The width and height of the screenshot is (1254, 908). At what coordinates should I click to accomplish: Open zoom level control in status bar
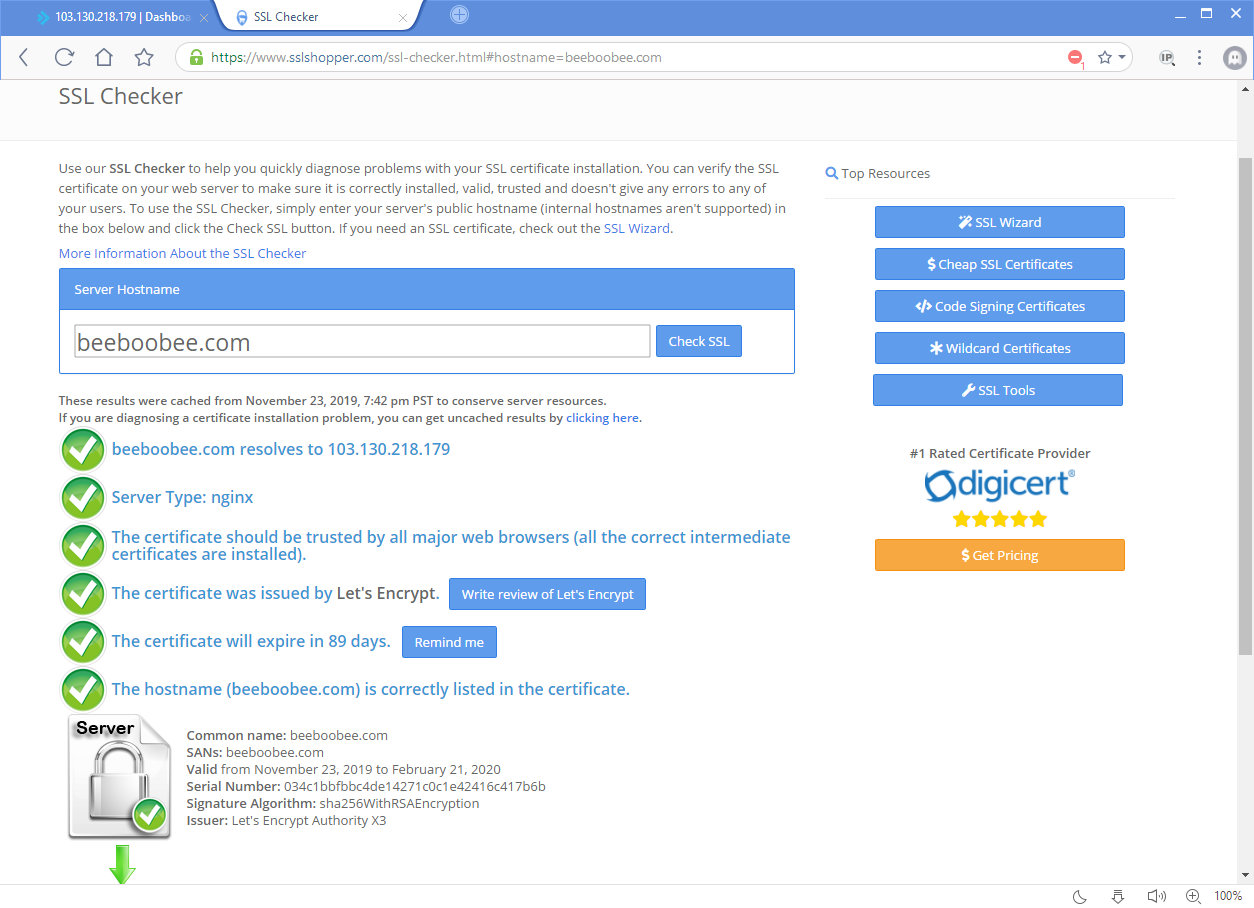click(1193, 896)
